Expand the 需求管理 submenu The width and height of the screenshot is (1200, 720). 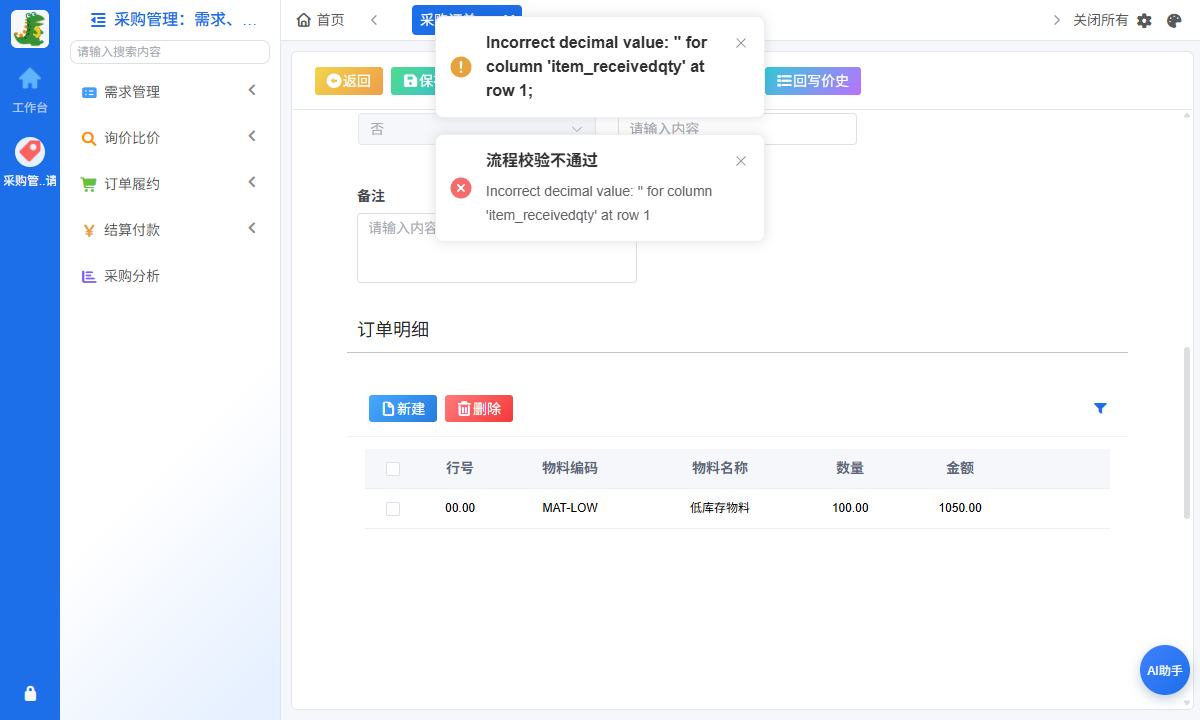(x=252, y=90)
